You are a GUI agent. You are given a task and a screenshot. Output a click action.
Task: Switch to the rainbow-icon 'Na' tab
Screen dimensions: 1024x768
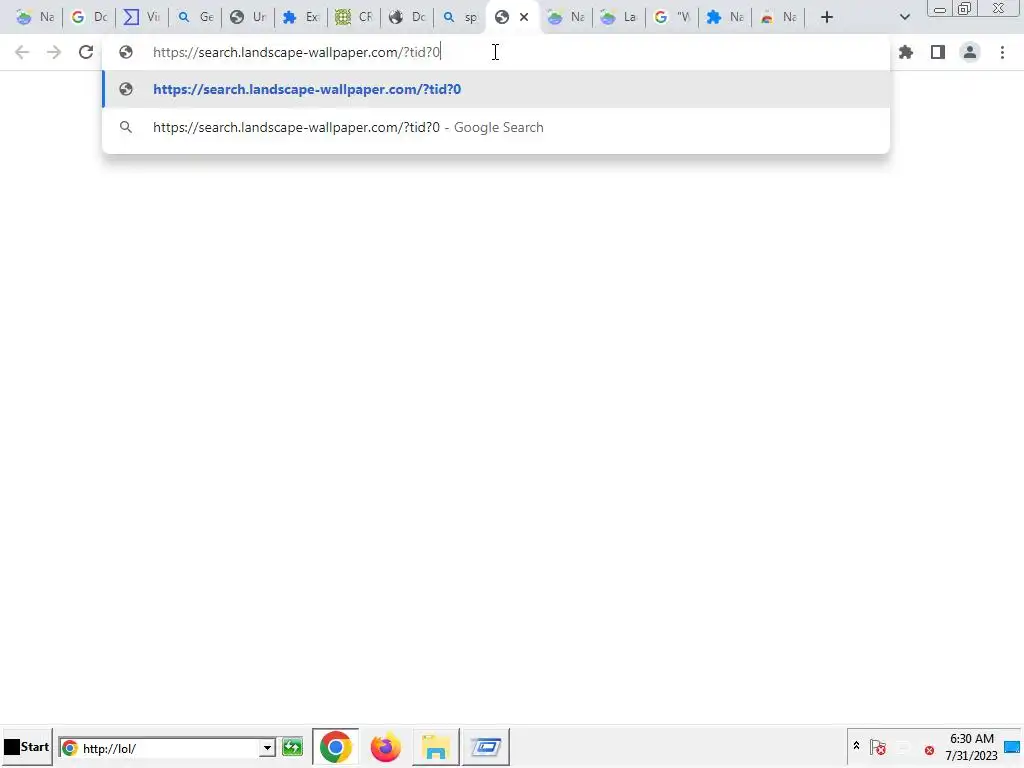[x=778, y=18]
